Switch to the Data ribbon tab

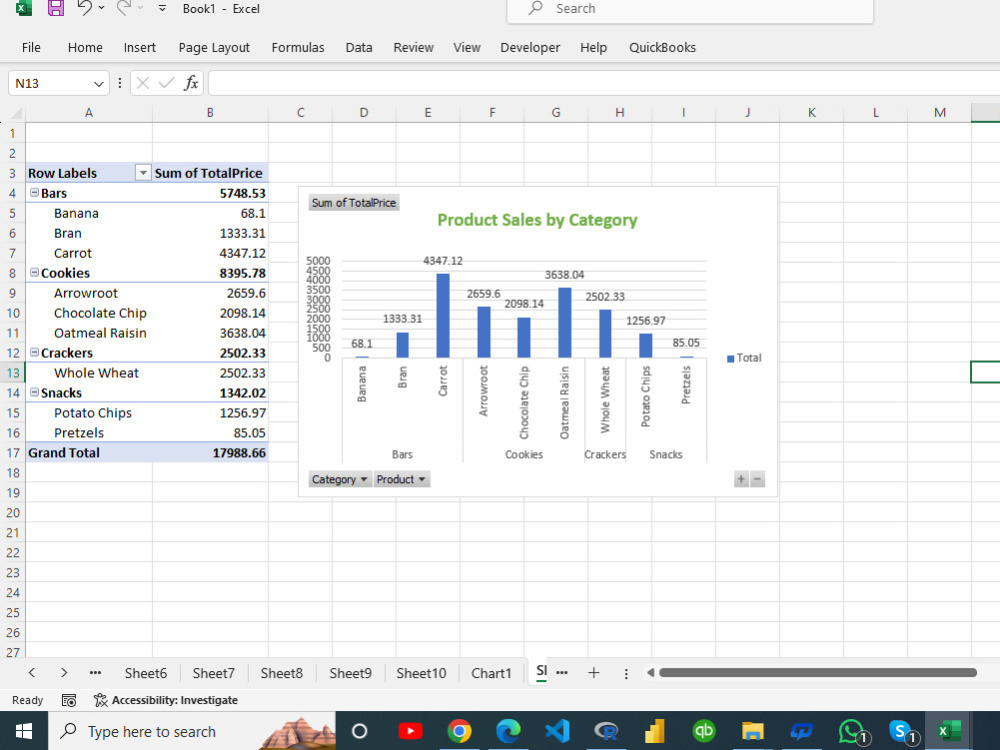coord(358,47)
